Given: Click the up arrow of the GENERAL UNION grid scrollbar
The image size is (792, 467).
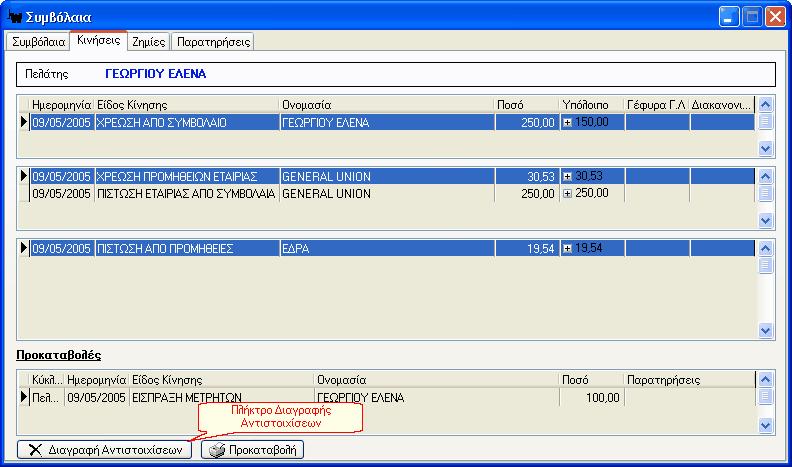Looking at the screenshot, I should pos(766,176).
